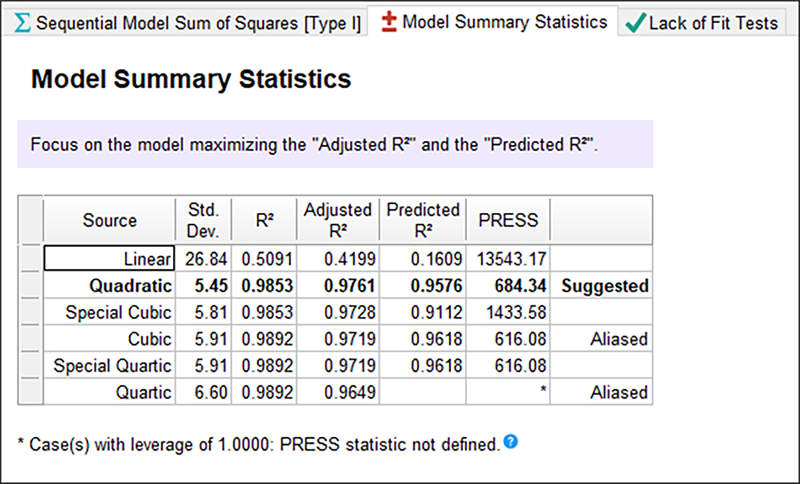Click the top-left corner cell to select the whole table
This screenshot has width=800, height=484.
[x=30, y=220]
